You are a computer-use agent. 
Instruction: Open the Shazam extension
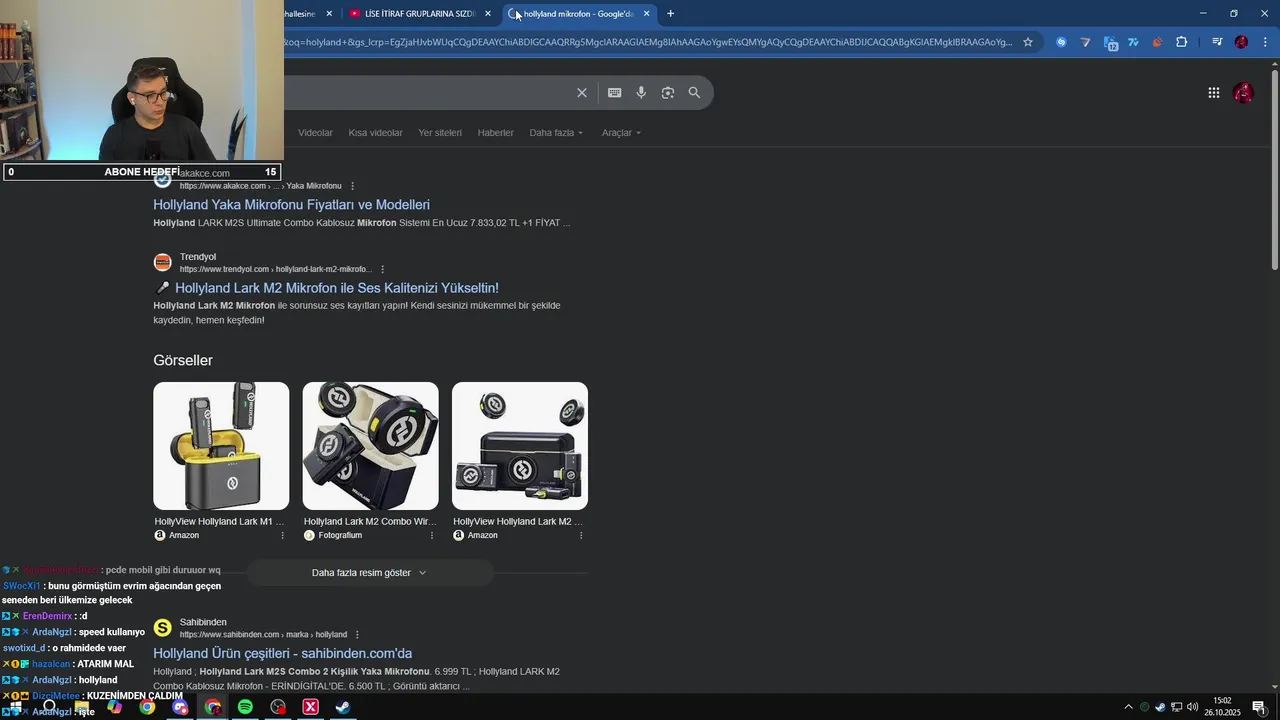tap(1061, 42)
